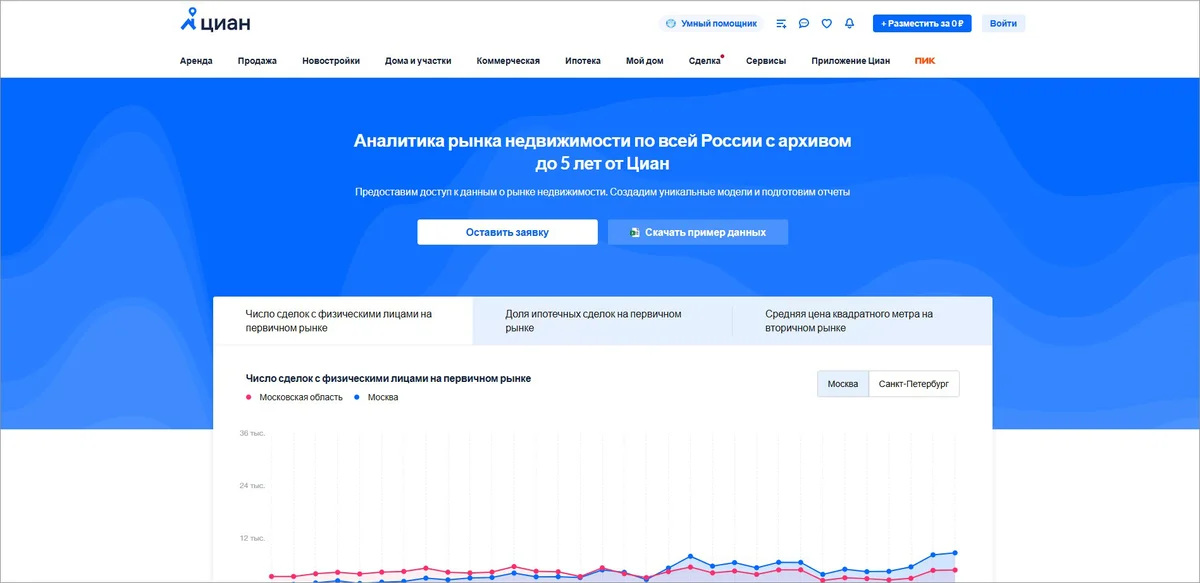Screen dimensions: 1200x583
Task: Open messages chat icon
Action: (x=804, y=23)
